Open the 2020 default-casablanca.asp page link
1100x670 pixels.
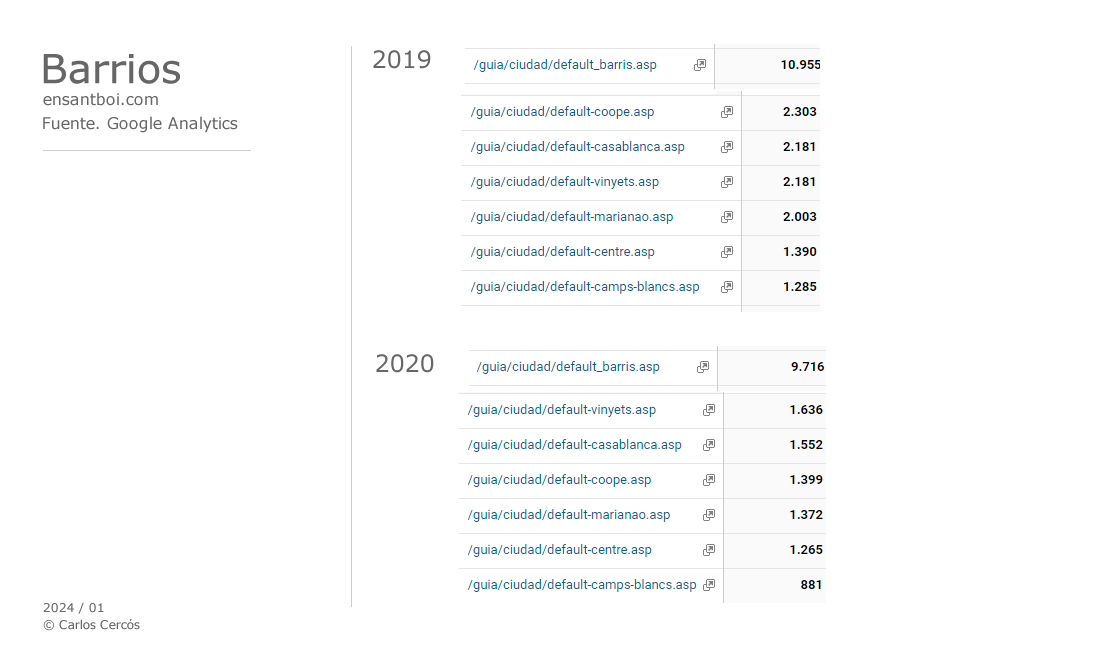coord(575,445)
